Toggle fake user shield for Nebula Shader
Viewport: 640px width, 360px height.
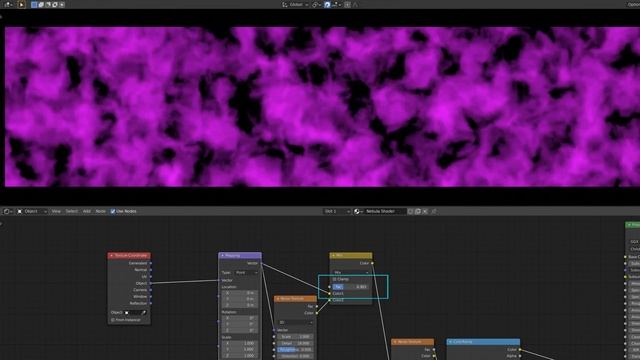[411, 211]
